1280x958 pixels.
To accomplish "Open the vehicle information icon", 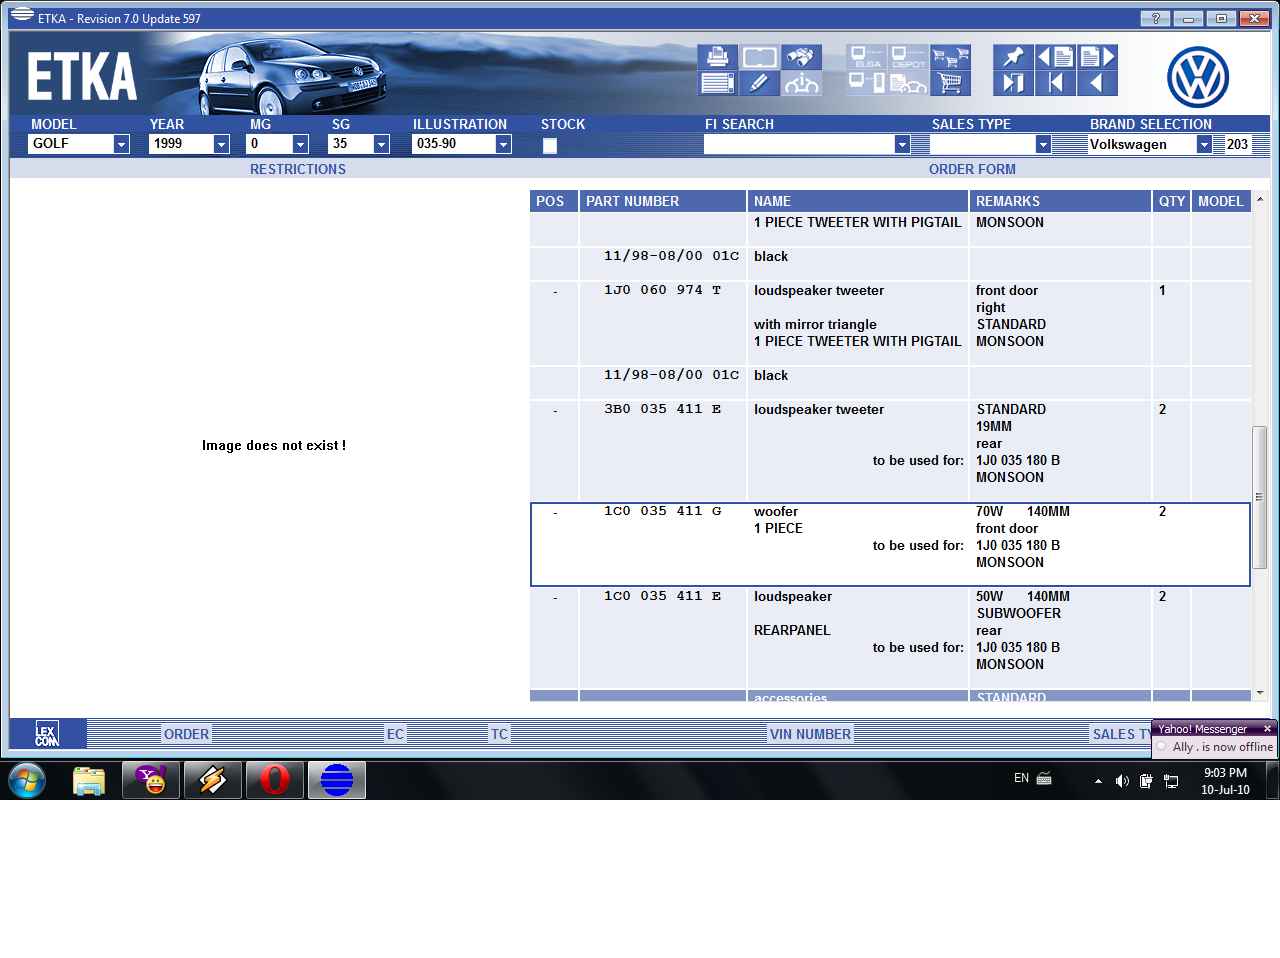I will [x=801, y=83].
